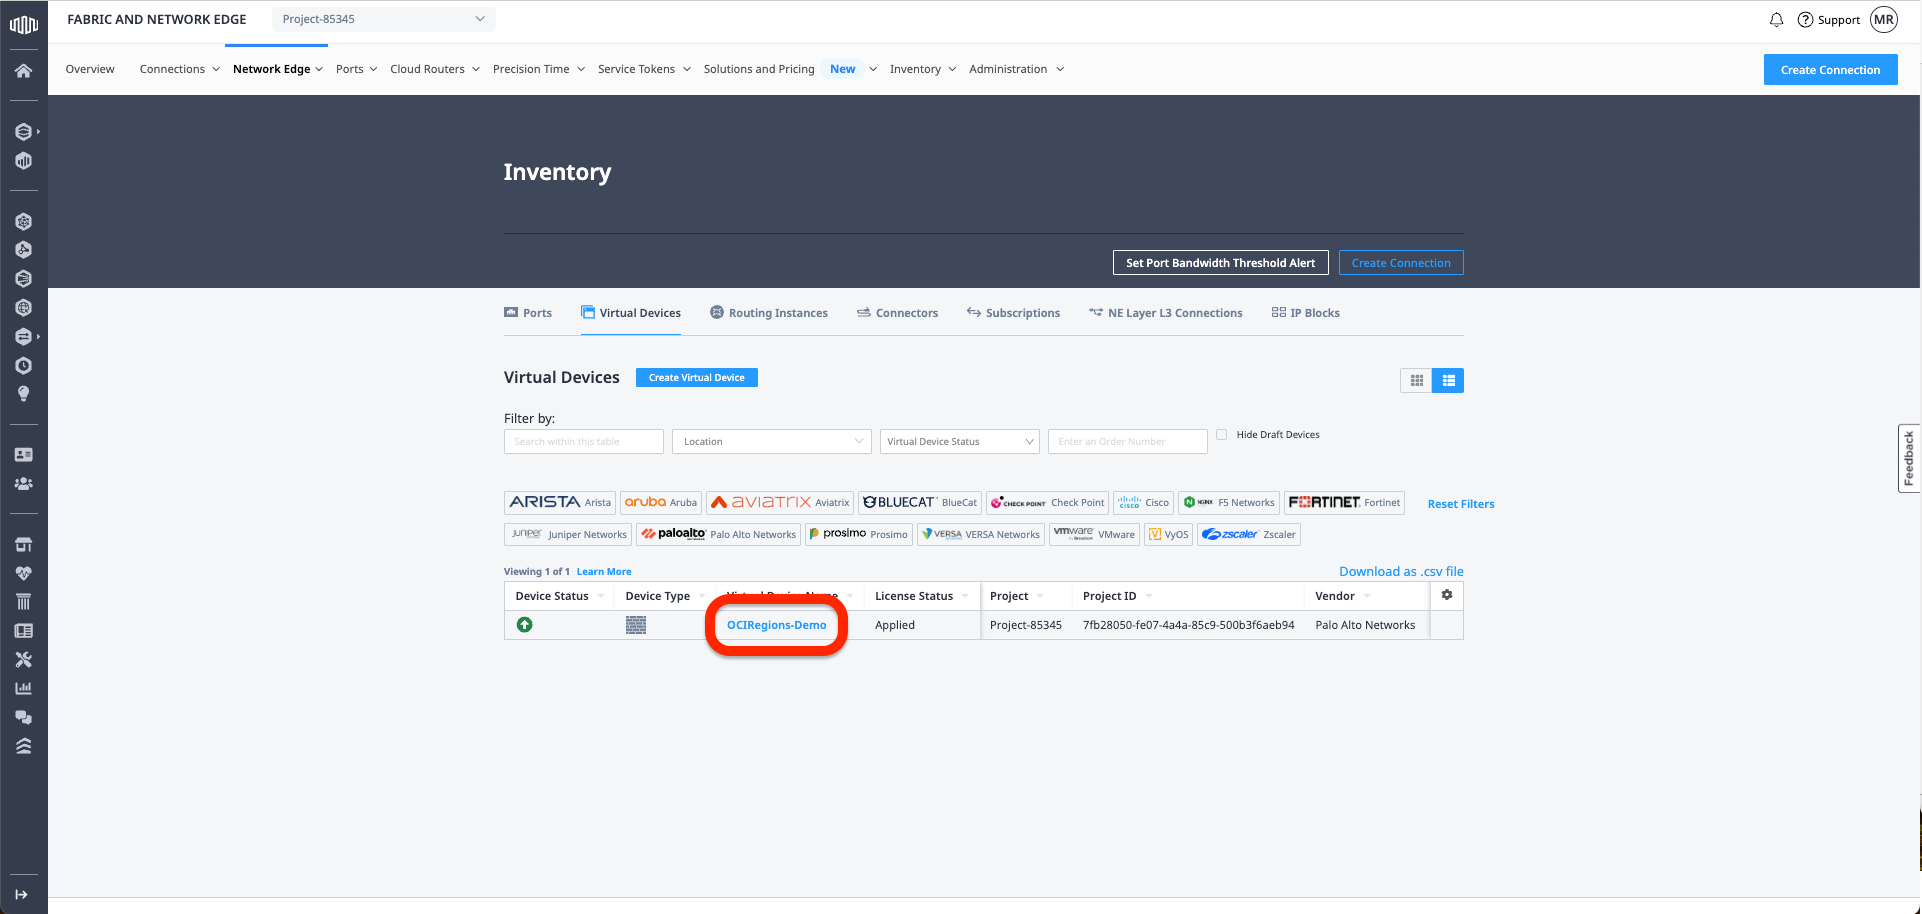Click the Enter an Order Number field

[1127, 442]
